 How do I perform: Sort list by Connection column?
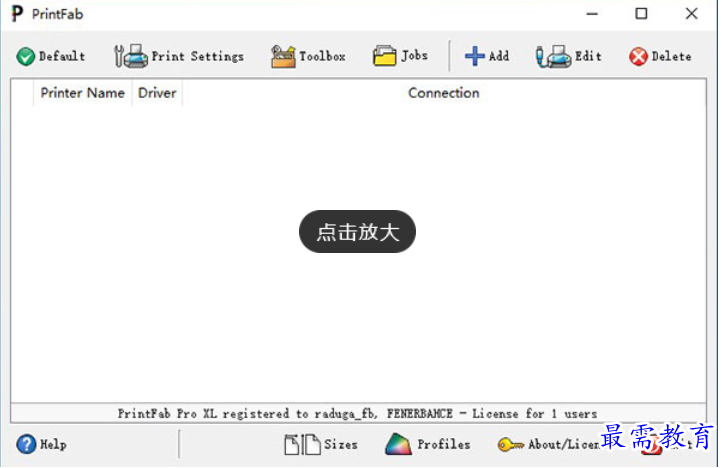coord(443,93)
